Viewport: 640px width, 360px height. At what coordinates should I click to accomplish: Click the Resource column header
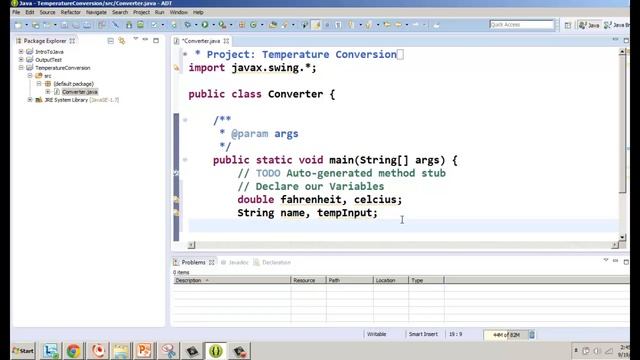pyautogui.click(x=308, y=280)
